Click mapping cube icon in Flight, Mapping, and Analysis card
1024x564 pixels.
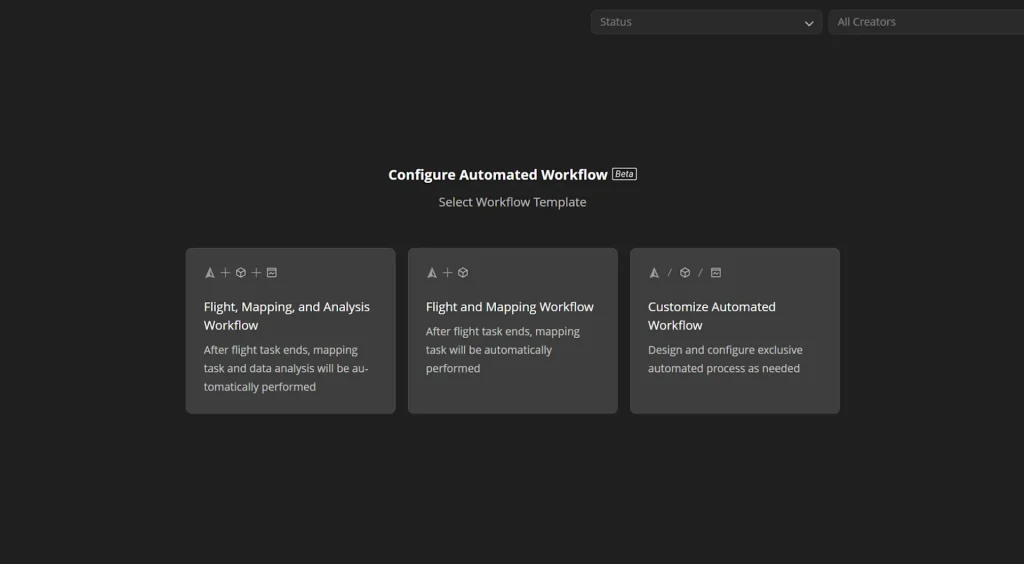(x=241, y=273)
